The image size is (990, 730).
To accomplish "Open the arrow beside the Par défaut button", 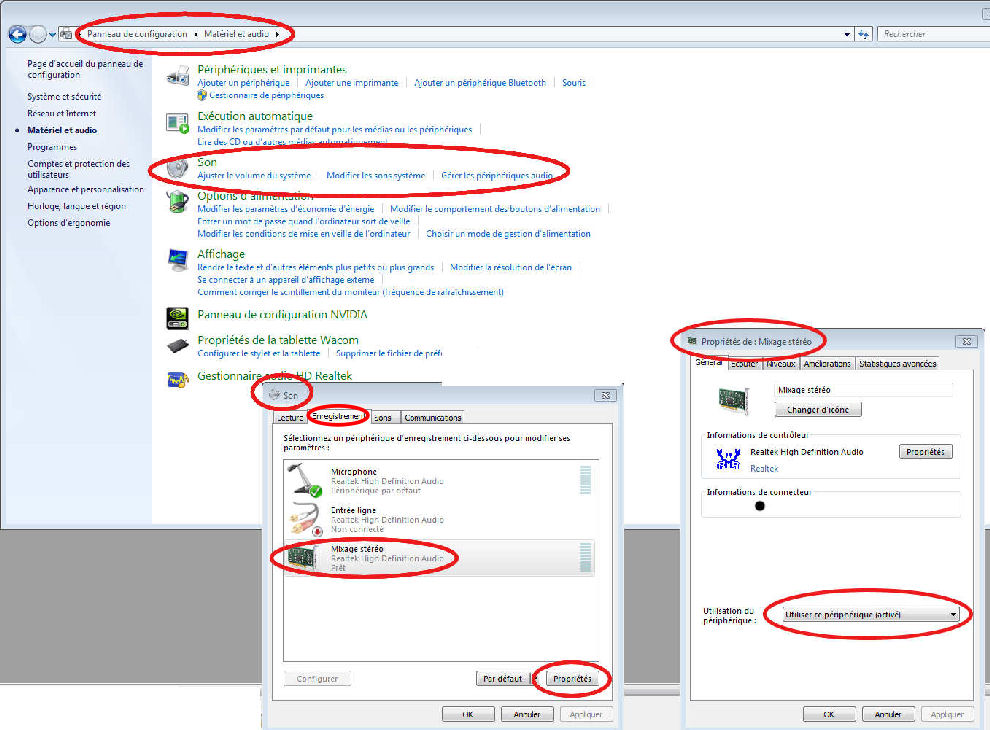I will [x=535, y=679].
